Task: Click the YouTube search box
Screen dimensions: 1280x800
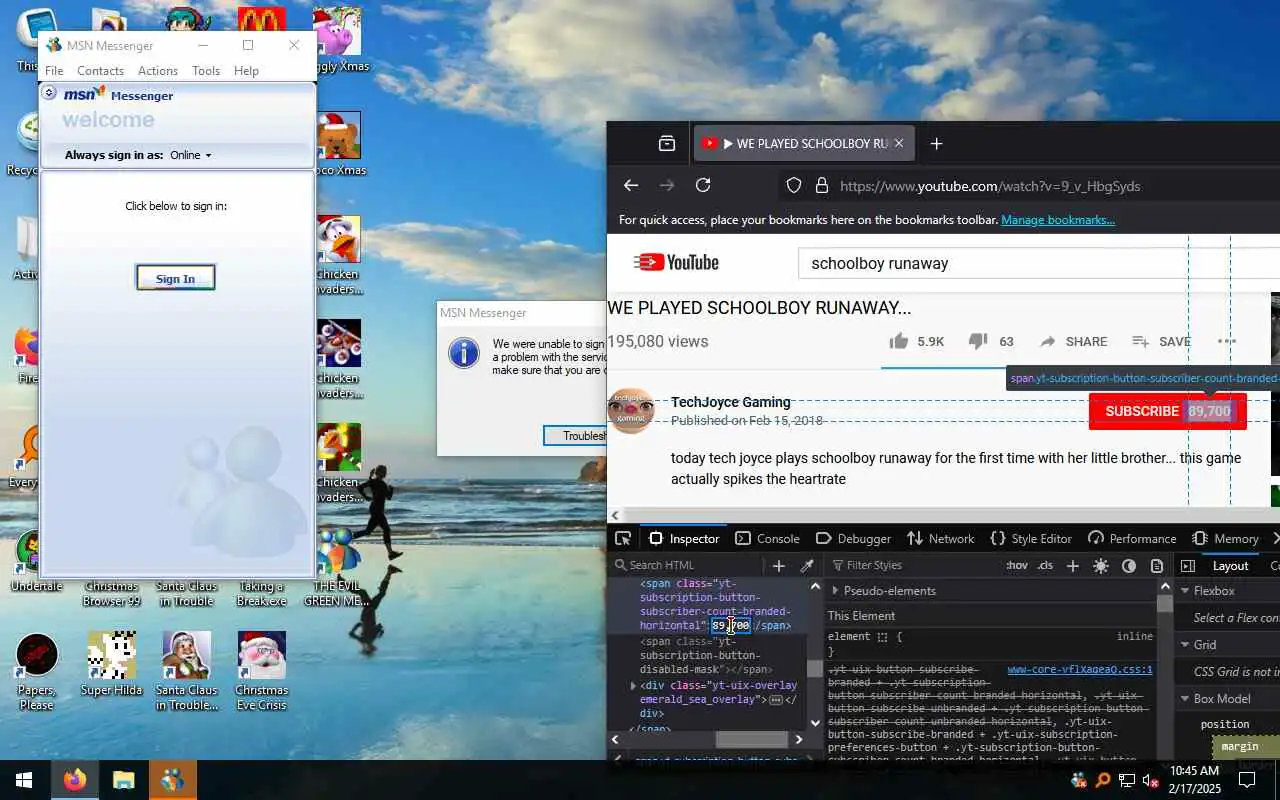Action: (1040, 264)
